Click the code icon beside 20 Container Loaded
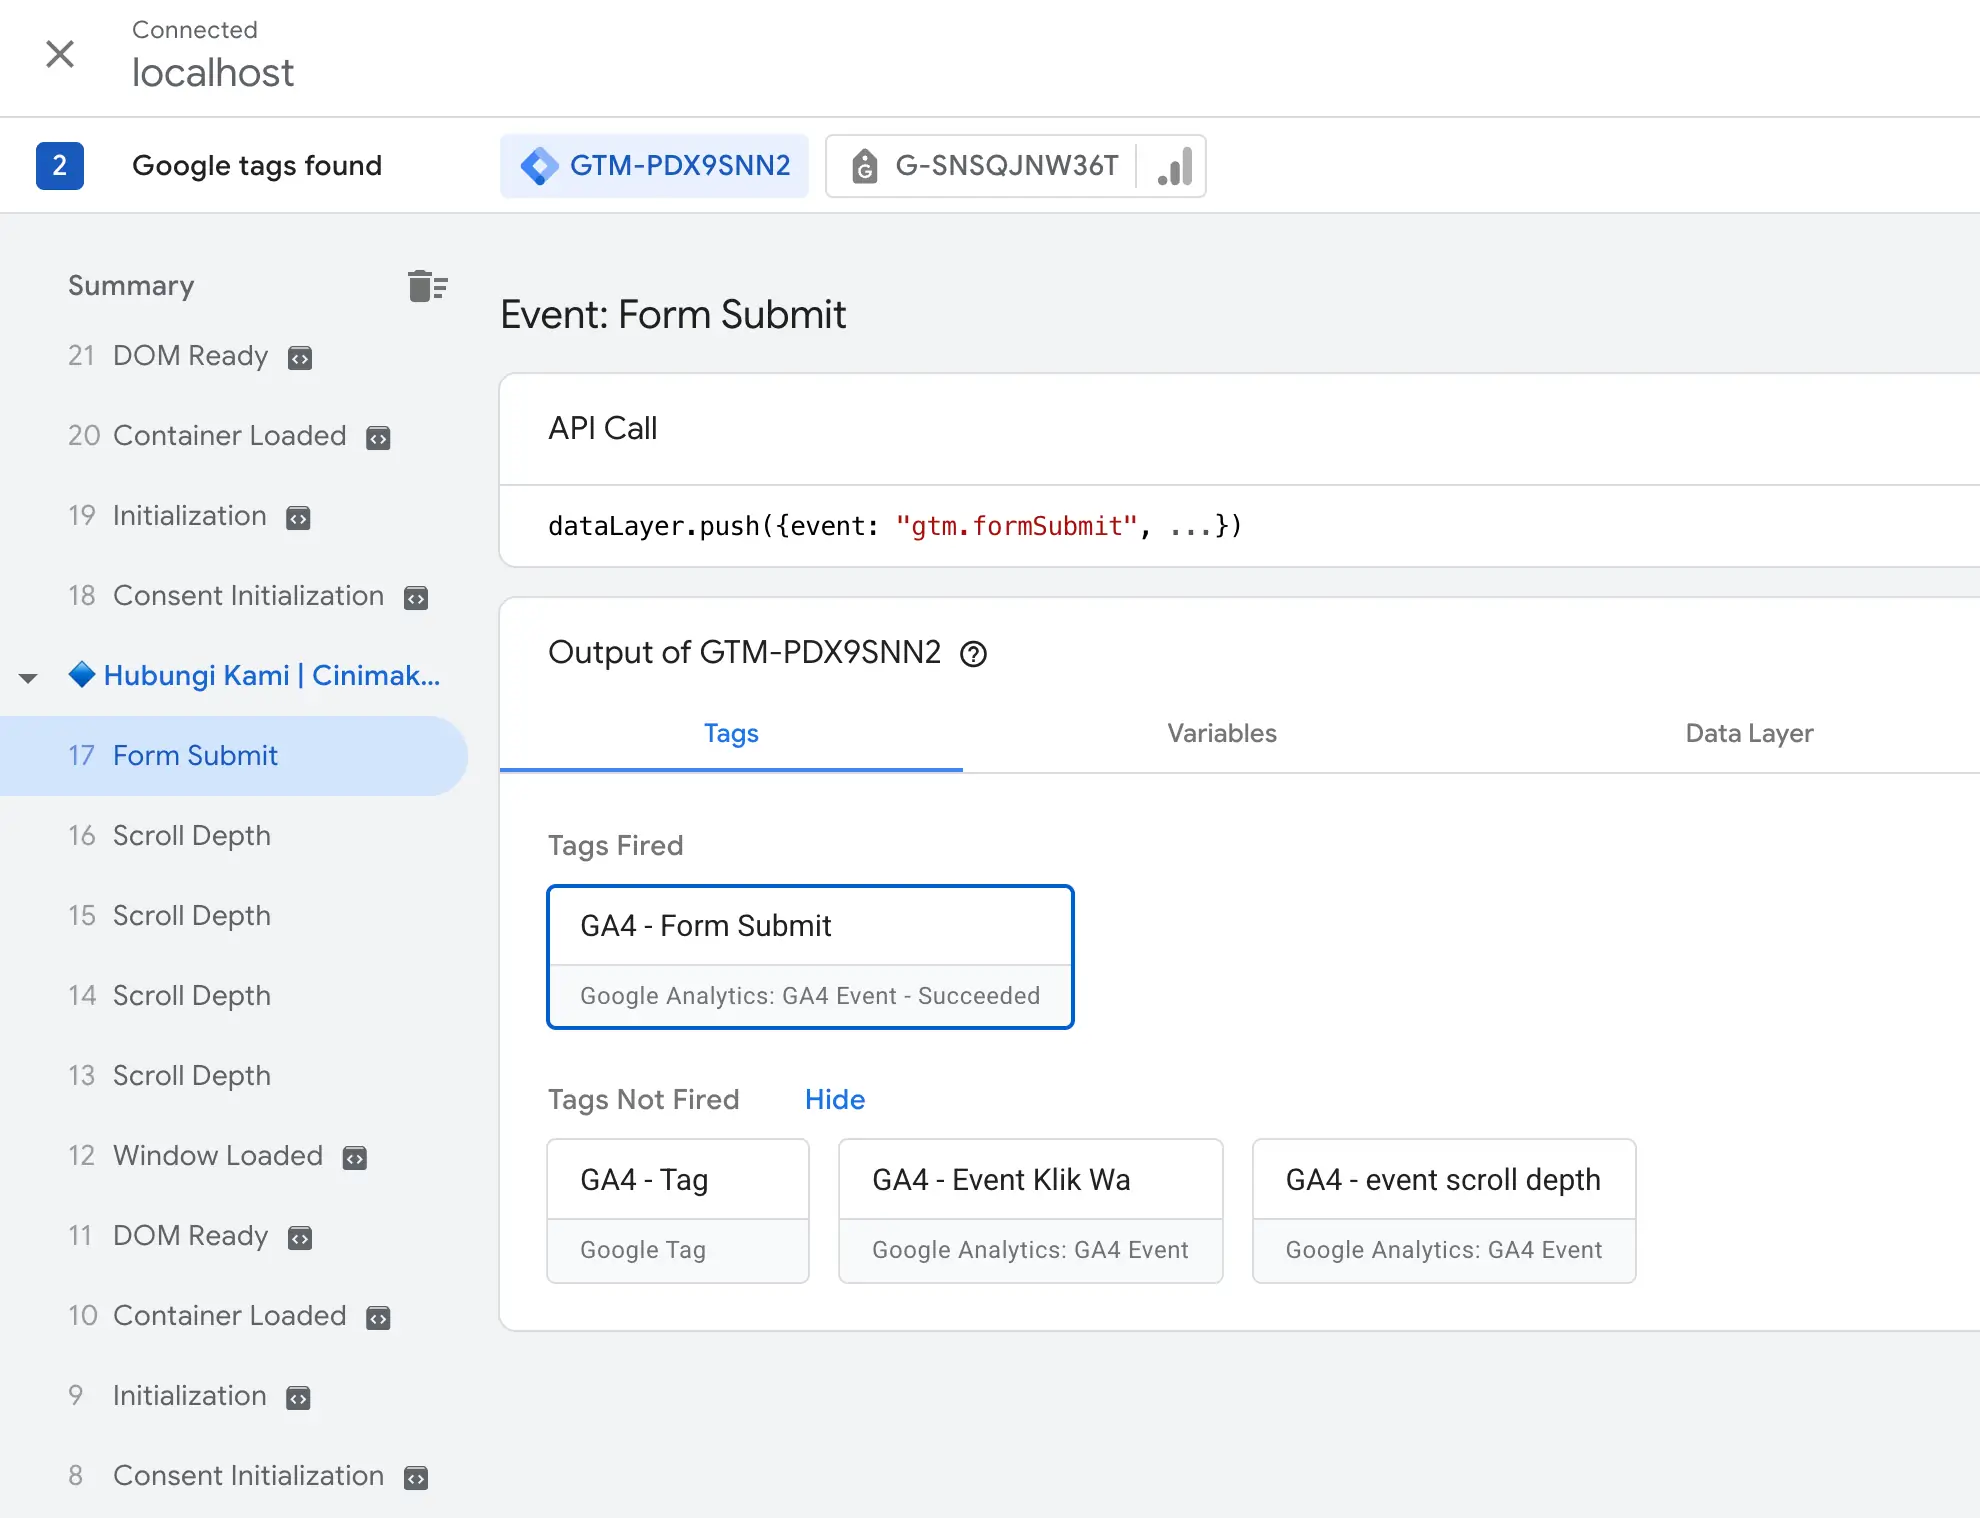Viewport: 1980px width, 1518px height. (x=378, y=437)
